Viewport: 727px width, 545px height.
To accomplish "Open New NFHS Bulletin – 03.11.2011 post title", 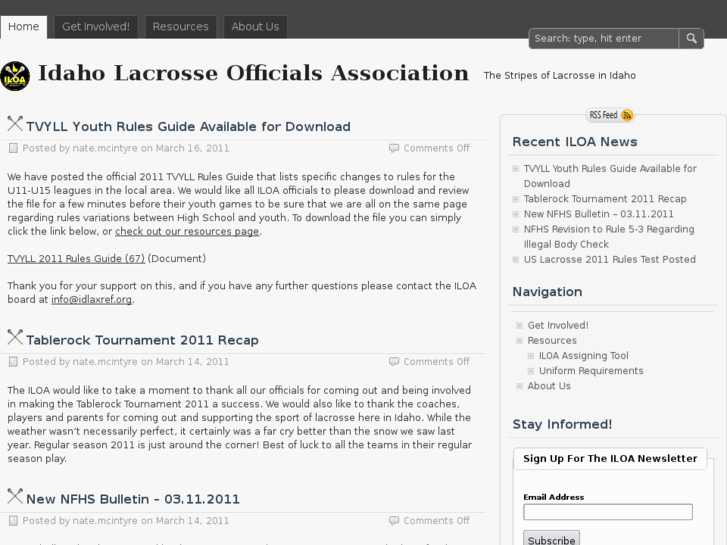I will 133,499.
